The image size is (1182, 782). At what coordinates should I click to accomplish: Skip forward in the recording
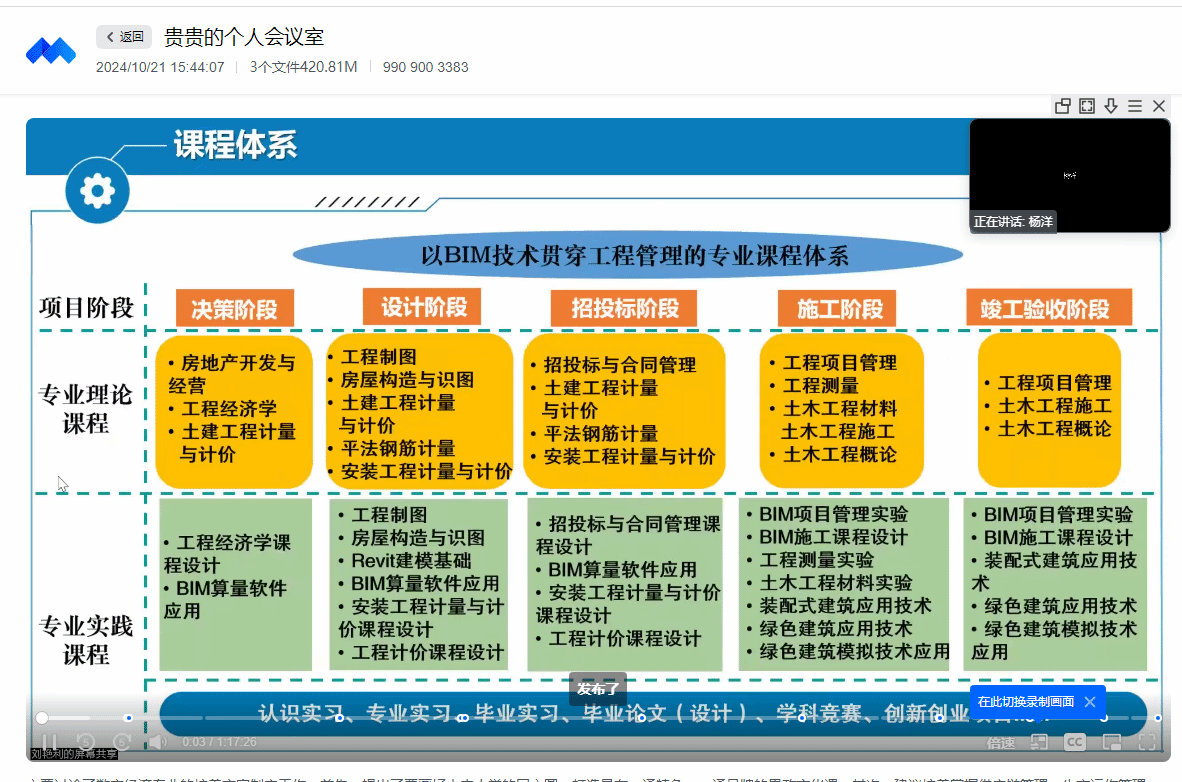121,742
